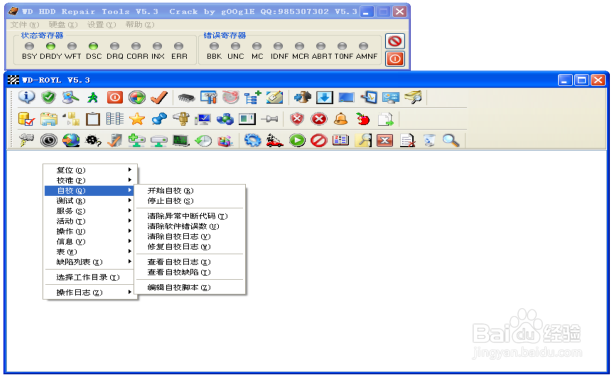
Task: Click the monitor with tools icon
Action: click(208, 97)
